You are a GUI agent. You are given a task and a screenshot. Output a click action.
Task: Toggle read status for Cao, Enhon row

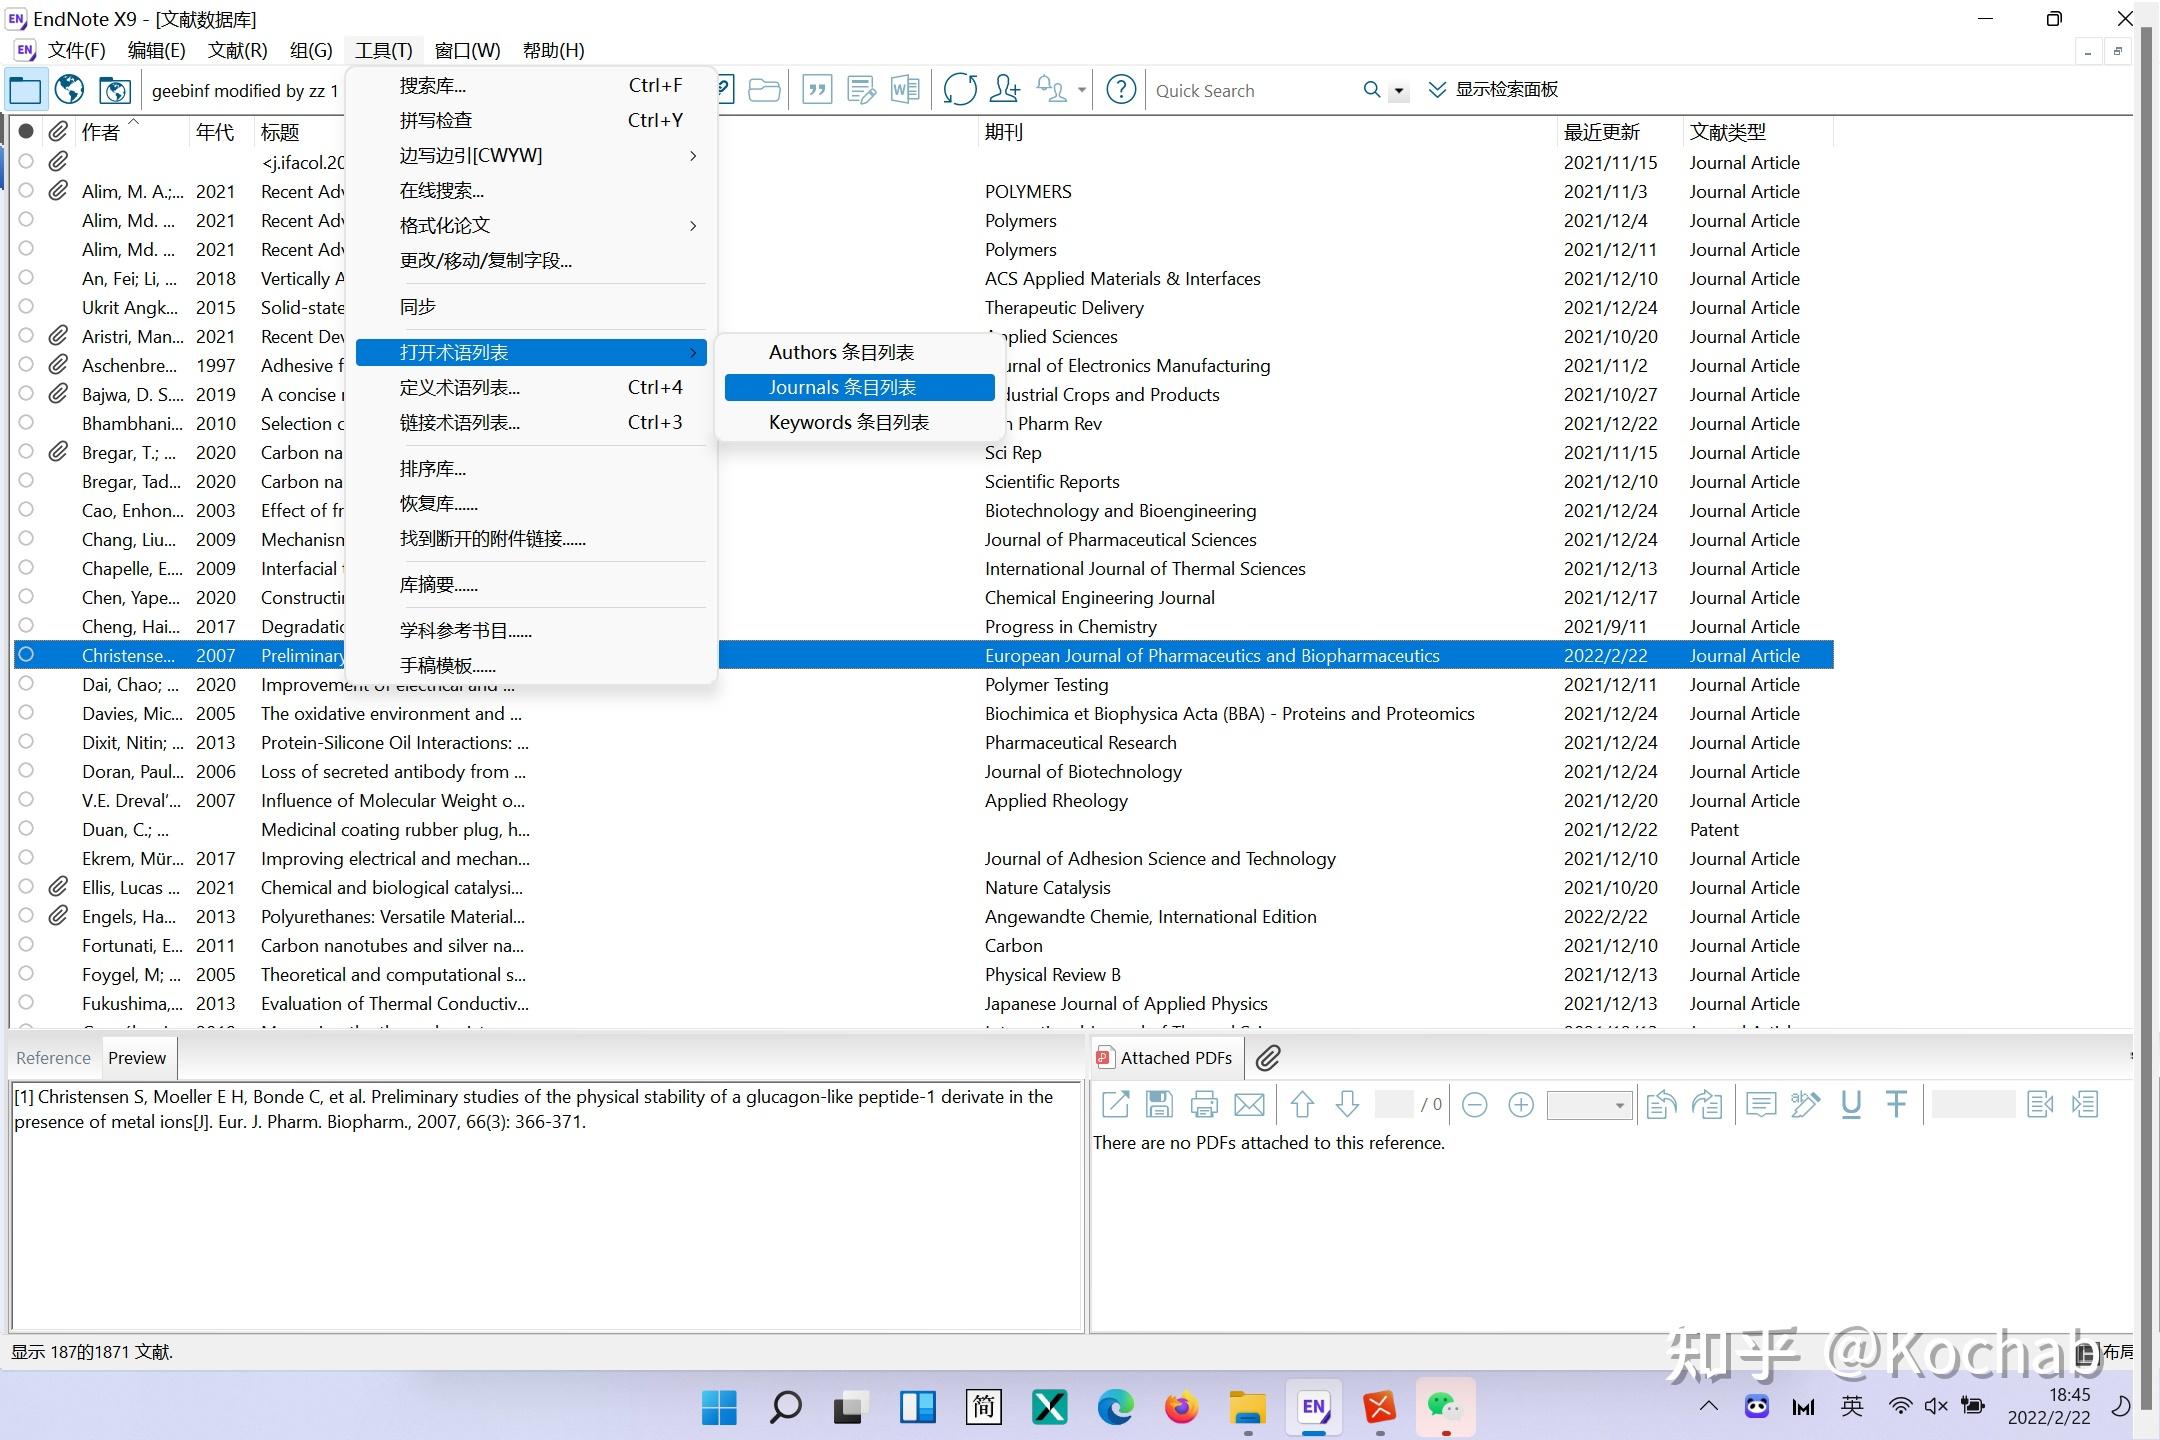26,509
